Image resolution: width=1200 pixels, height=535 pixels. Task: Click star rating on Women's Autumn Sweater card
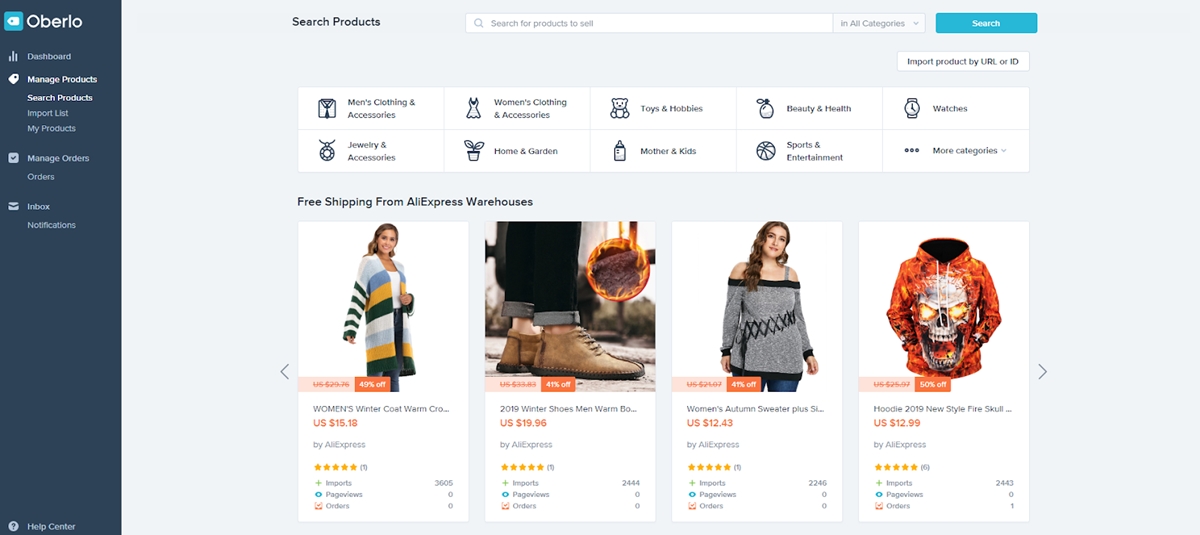point(709,467)
